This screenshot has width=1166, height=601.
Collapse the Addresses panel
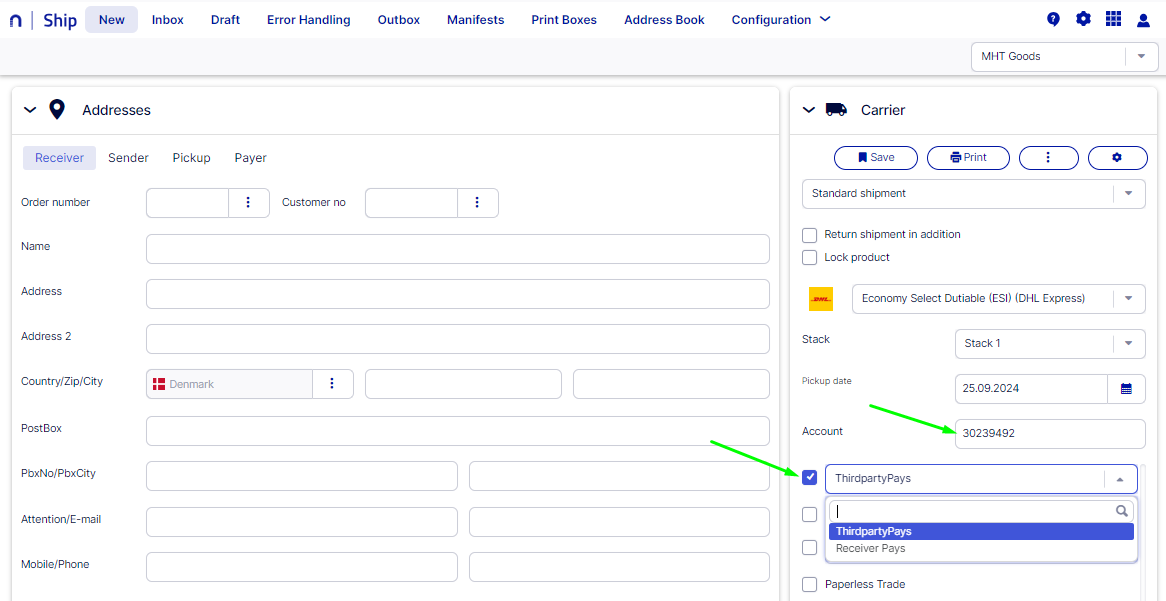[30, 110]
